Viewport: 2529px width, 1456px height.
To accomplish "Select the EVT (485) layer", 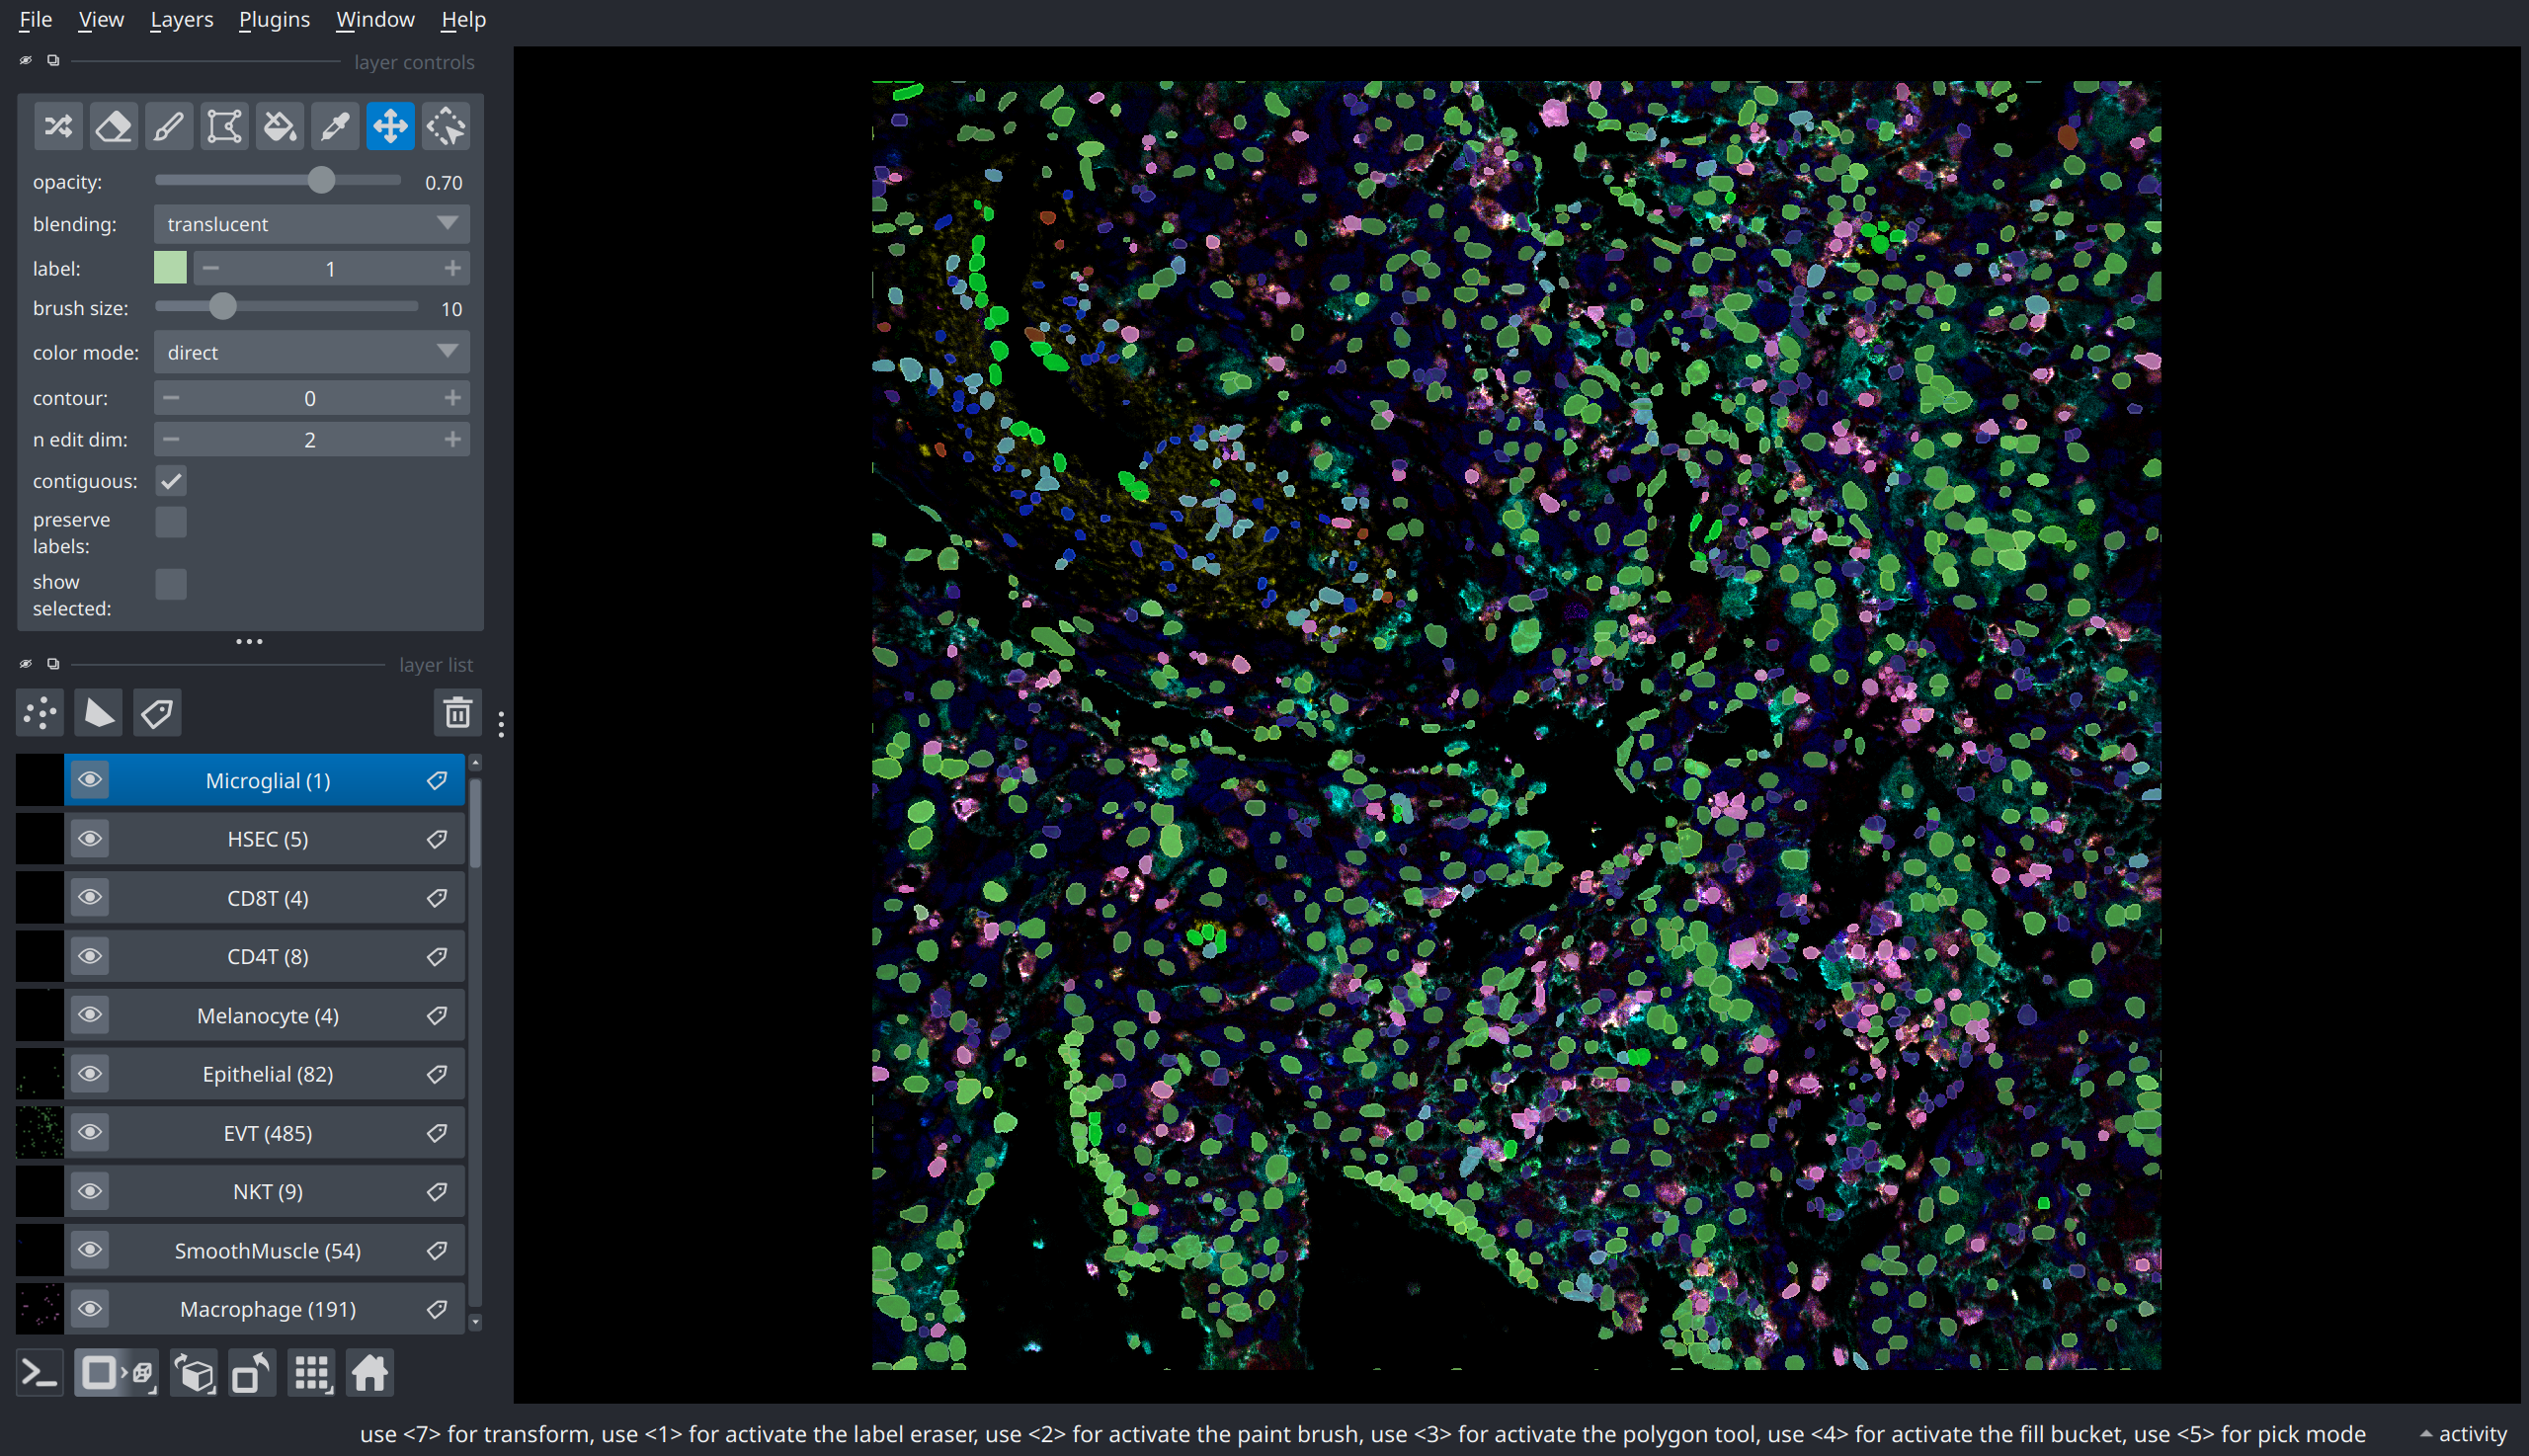I will 265,1133.
